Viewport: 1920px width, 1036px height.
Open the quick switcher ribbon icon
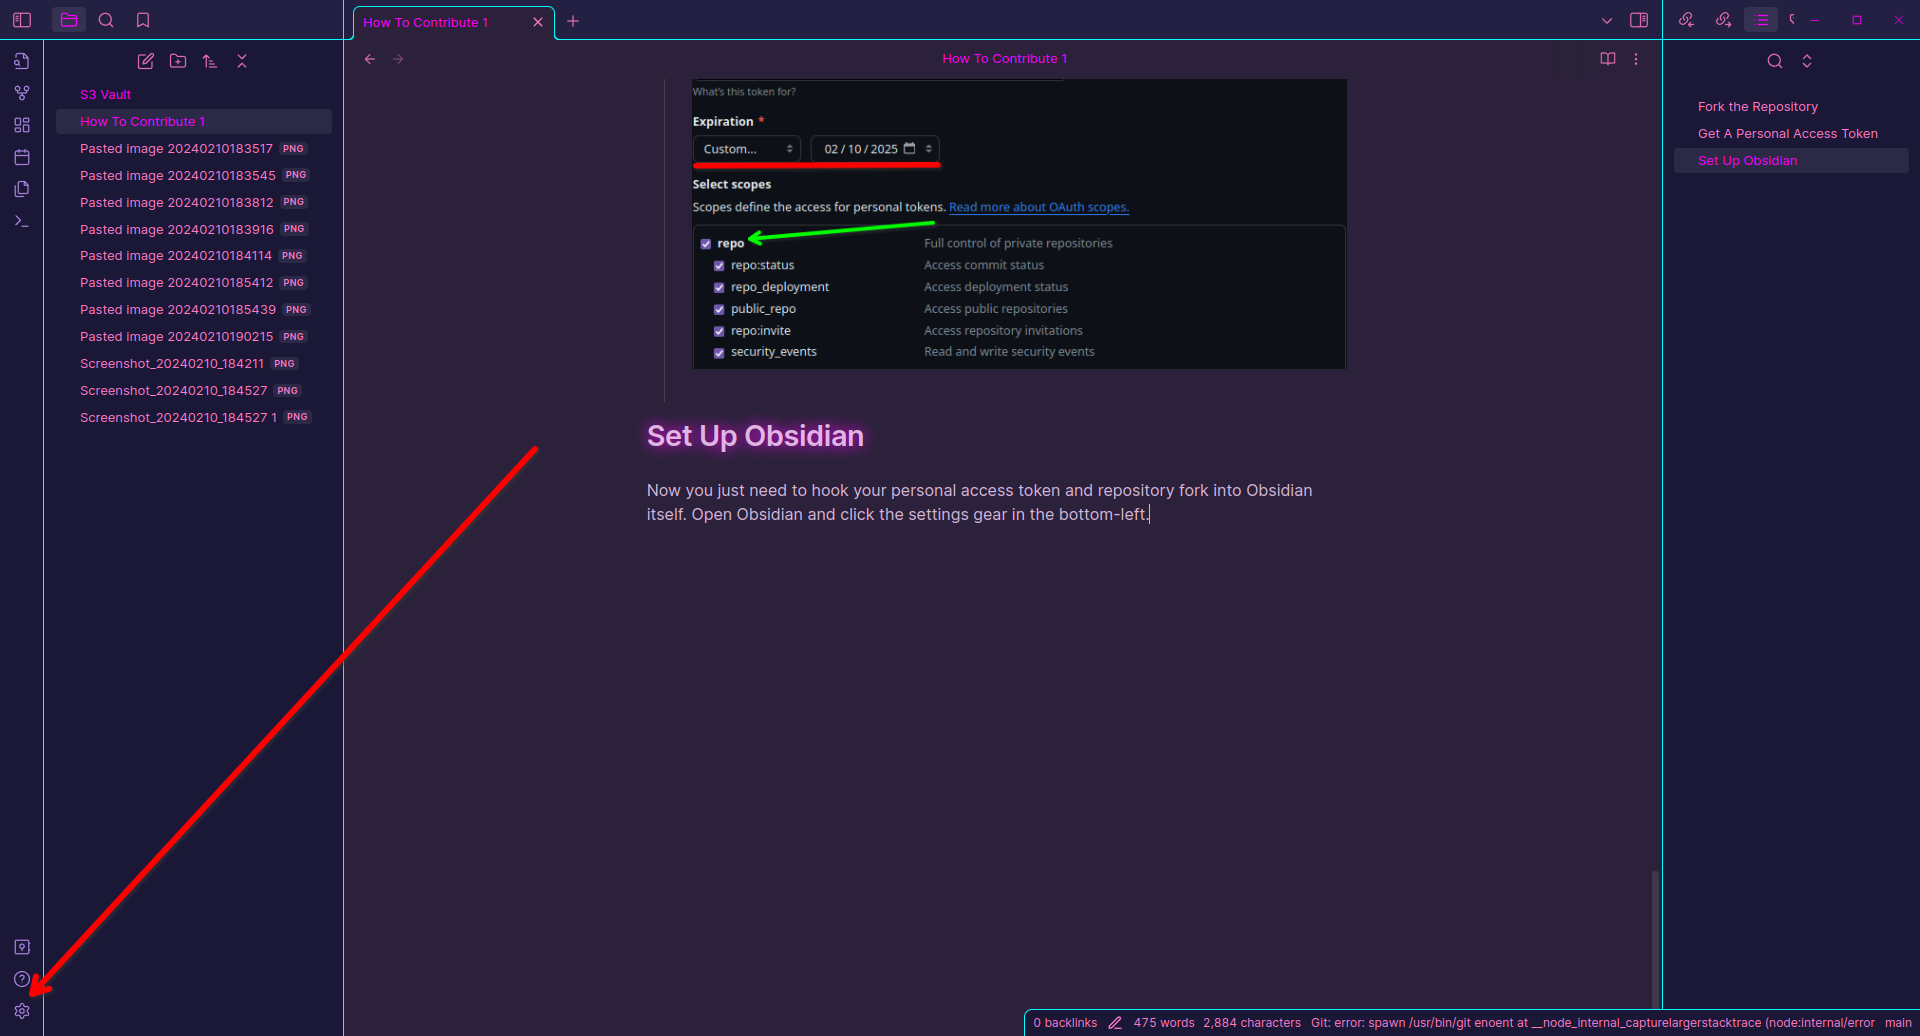22,61
